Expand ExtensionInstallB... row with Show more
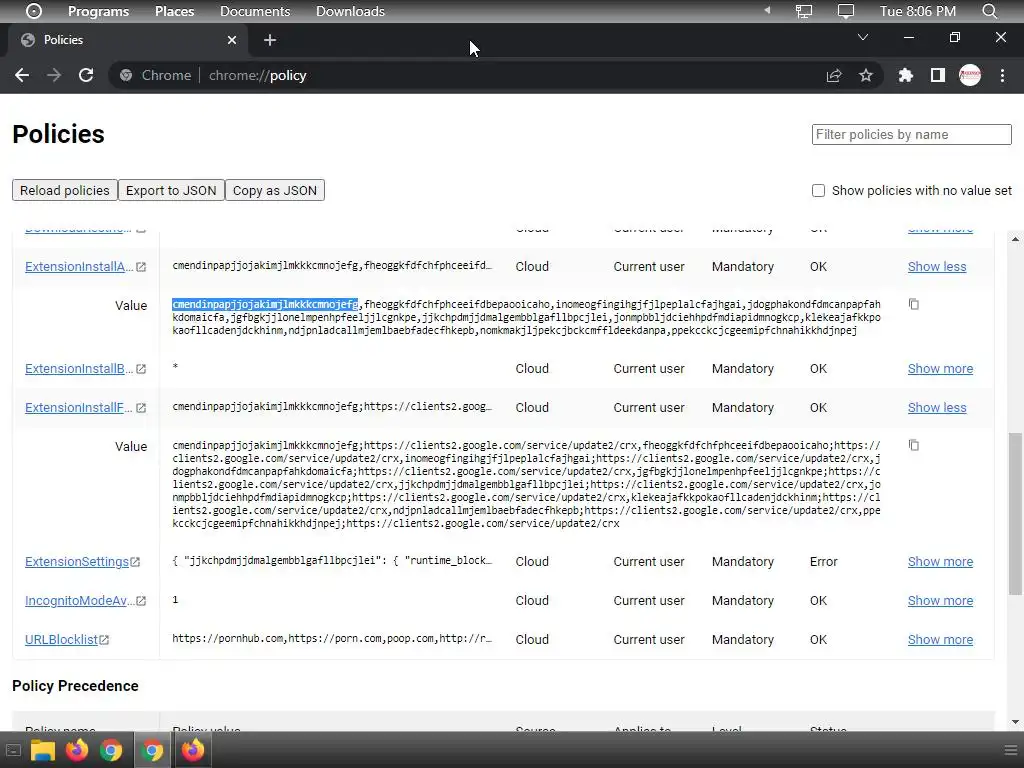Screen dimensions: 1024x768 tap(940, 368)
